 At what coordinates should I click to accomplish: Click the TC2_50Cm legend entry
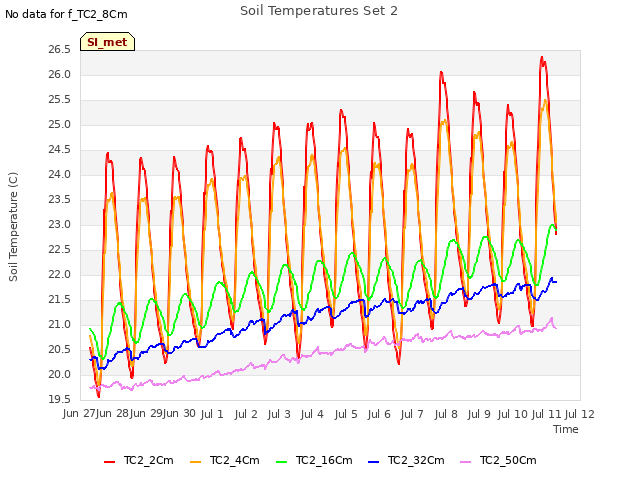point(498,460)
